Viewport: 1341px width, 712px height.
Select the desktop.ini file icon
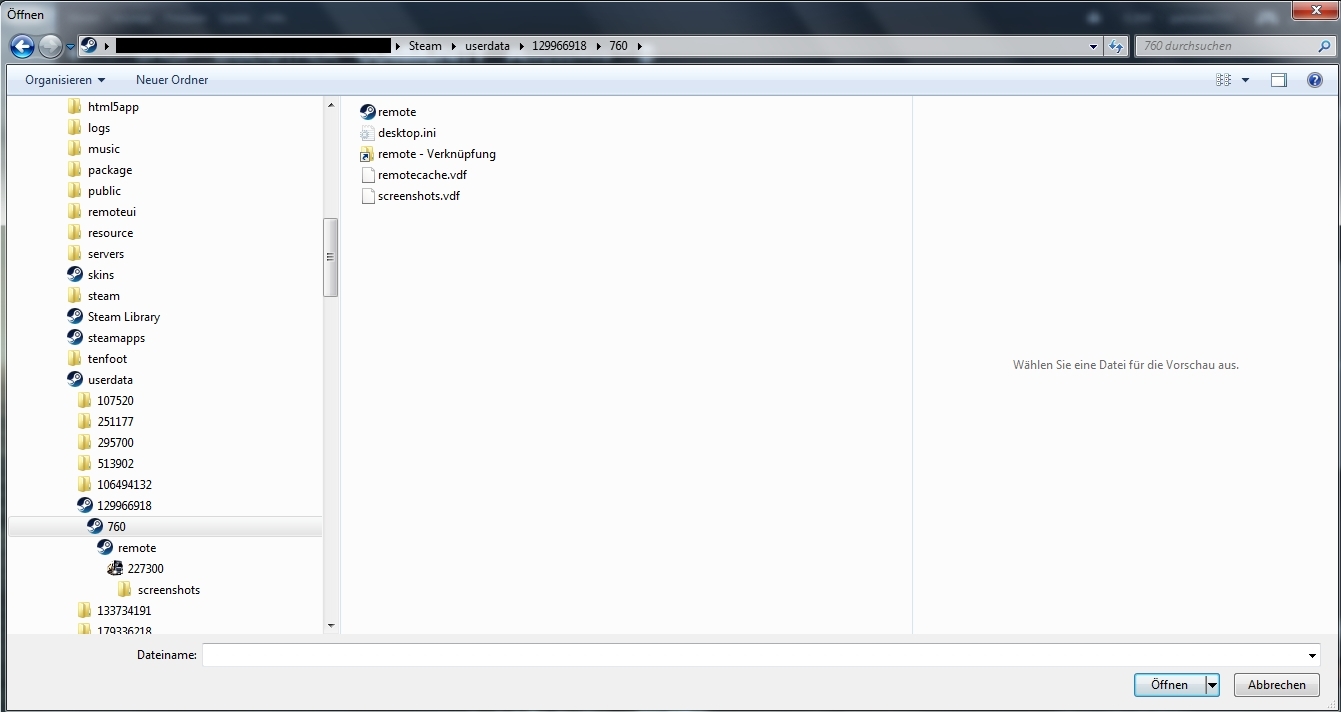pyautogui.click(x=367, y=133)
